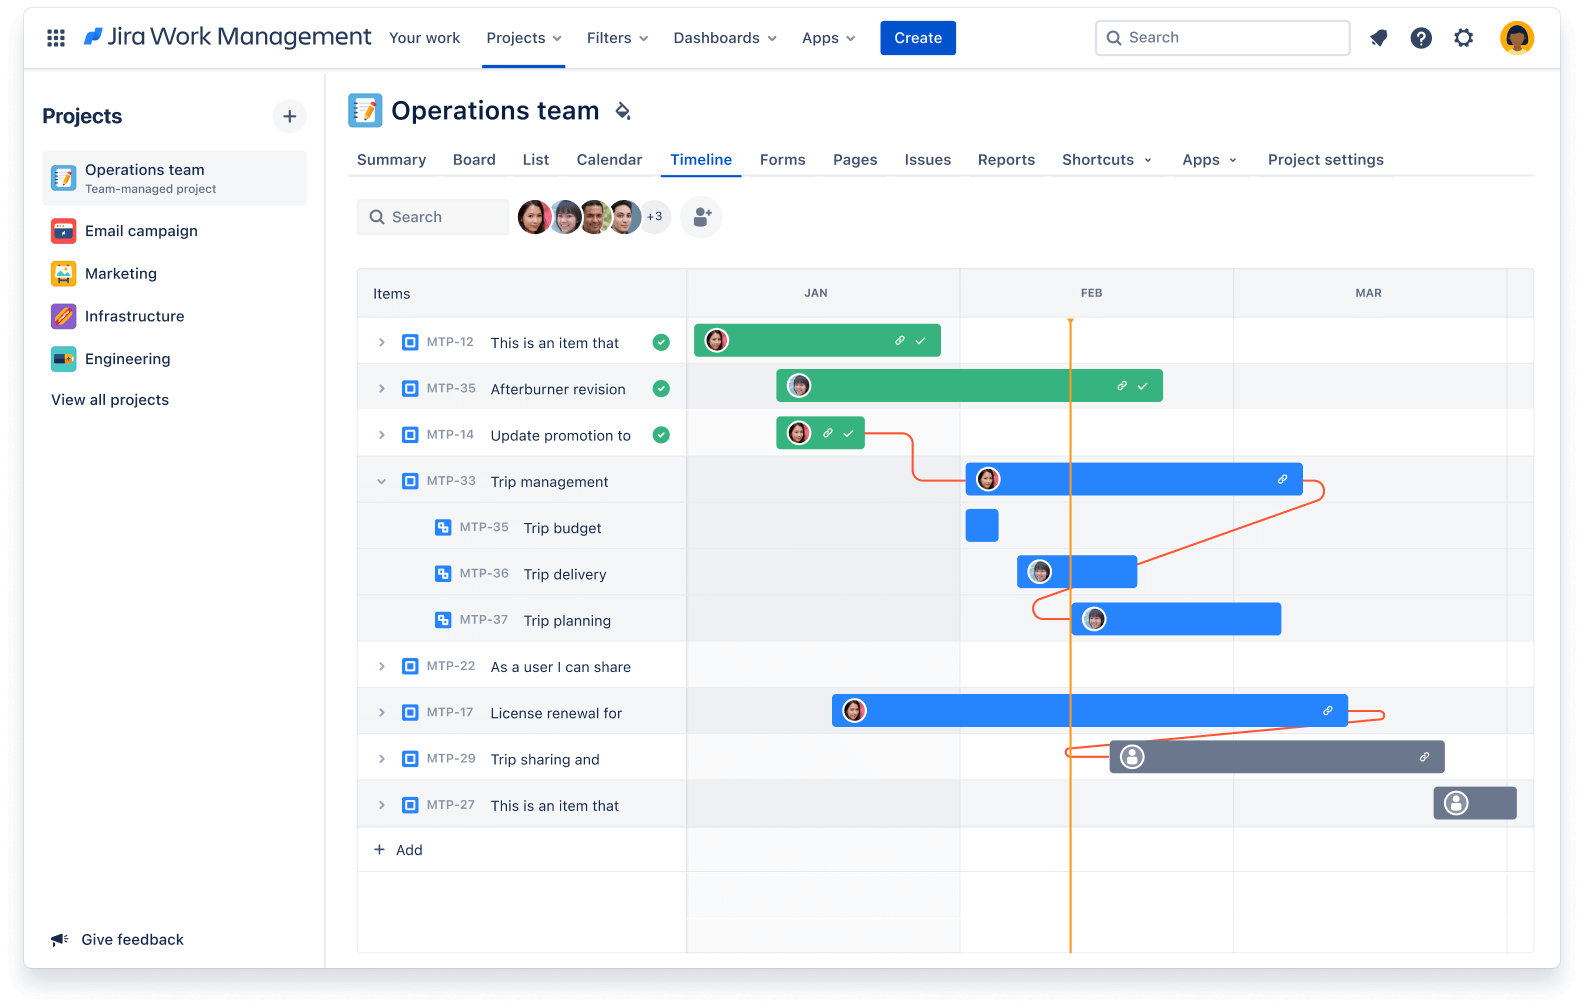Screen dimensions: 1584x1008
Task: Toggle the done checkmark for MTP-12
Action: 661,343
